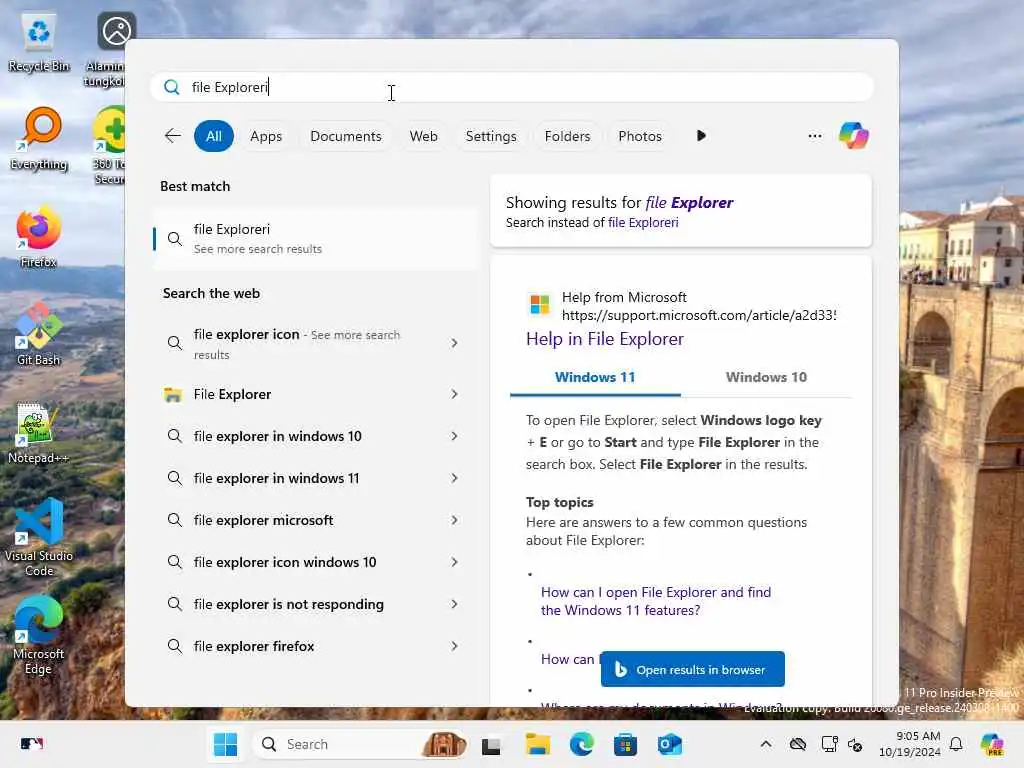Click the display/cast tray icon
This screenshot has width=1024, height=768.
pos(829,744)
